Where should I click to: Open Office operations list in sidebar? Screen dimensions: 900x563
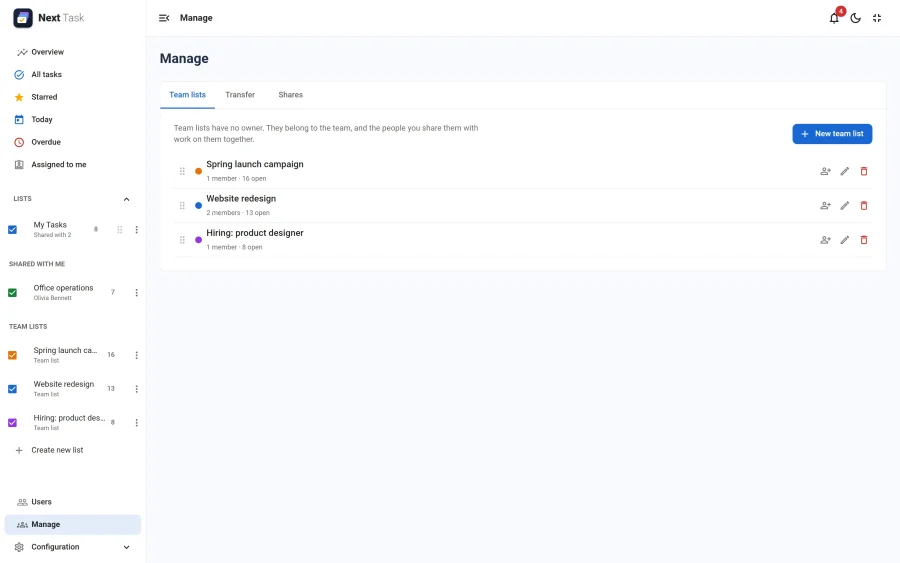pyautogui.click(x=63, y=288)
